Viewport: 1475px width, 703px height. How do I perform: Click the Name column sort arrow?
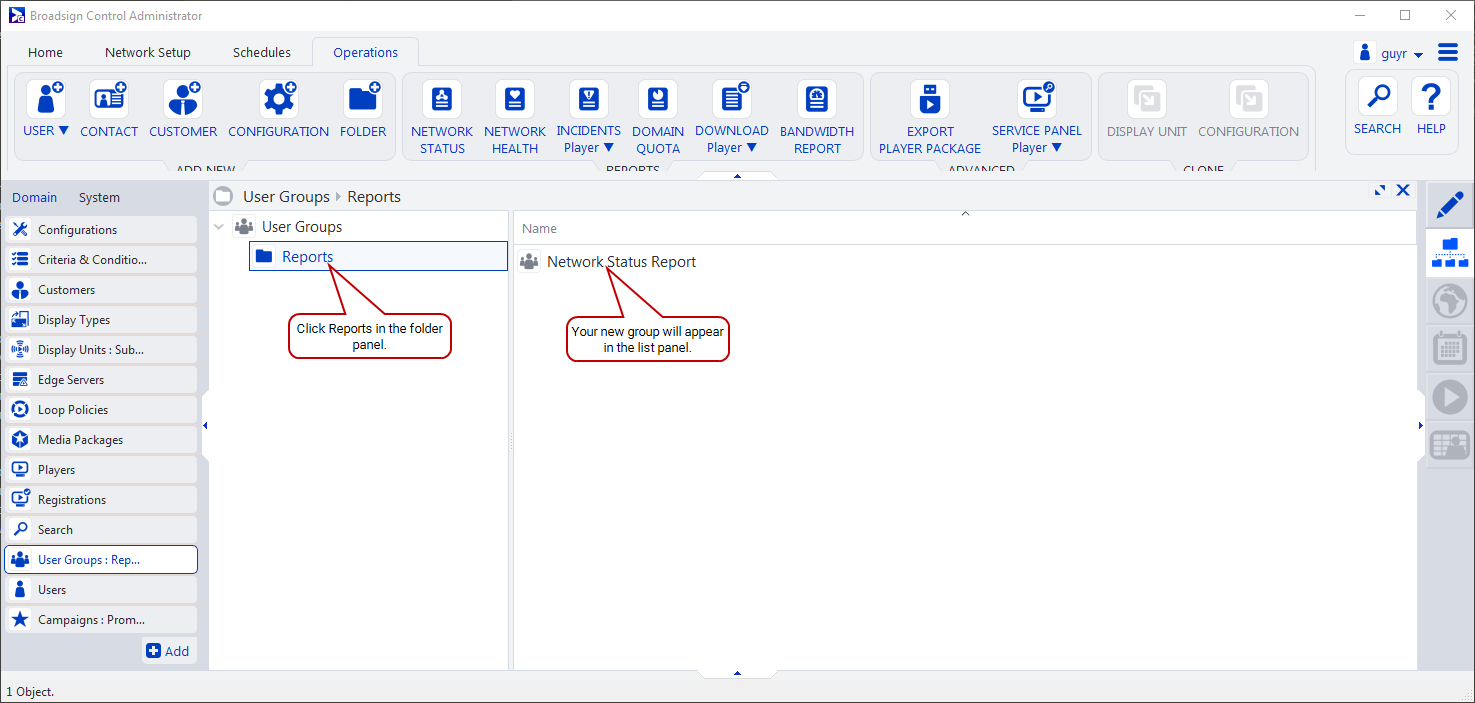click(965, 213)
